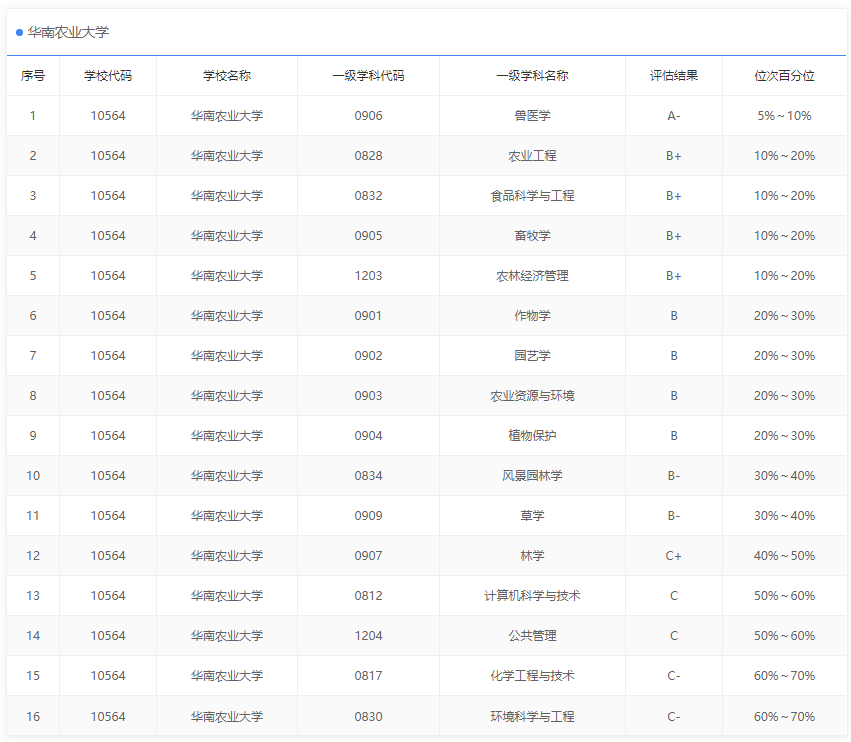
Task: Select the 园艺学 discipline cell
Action: pos(532,356)
